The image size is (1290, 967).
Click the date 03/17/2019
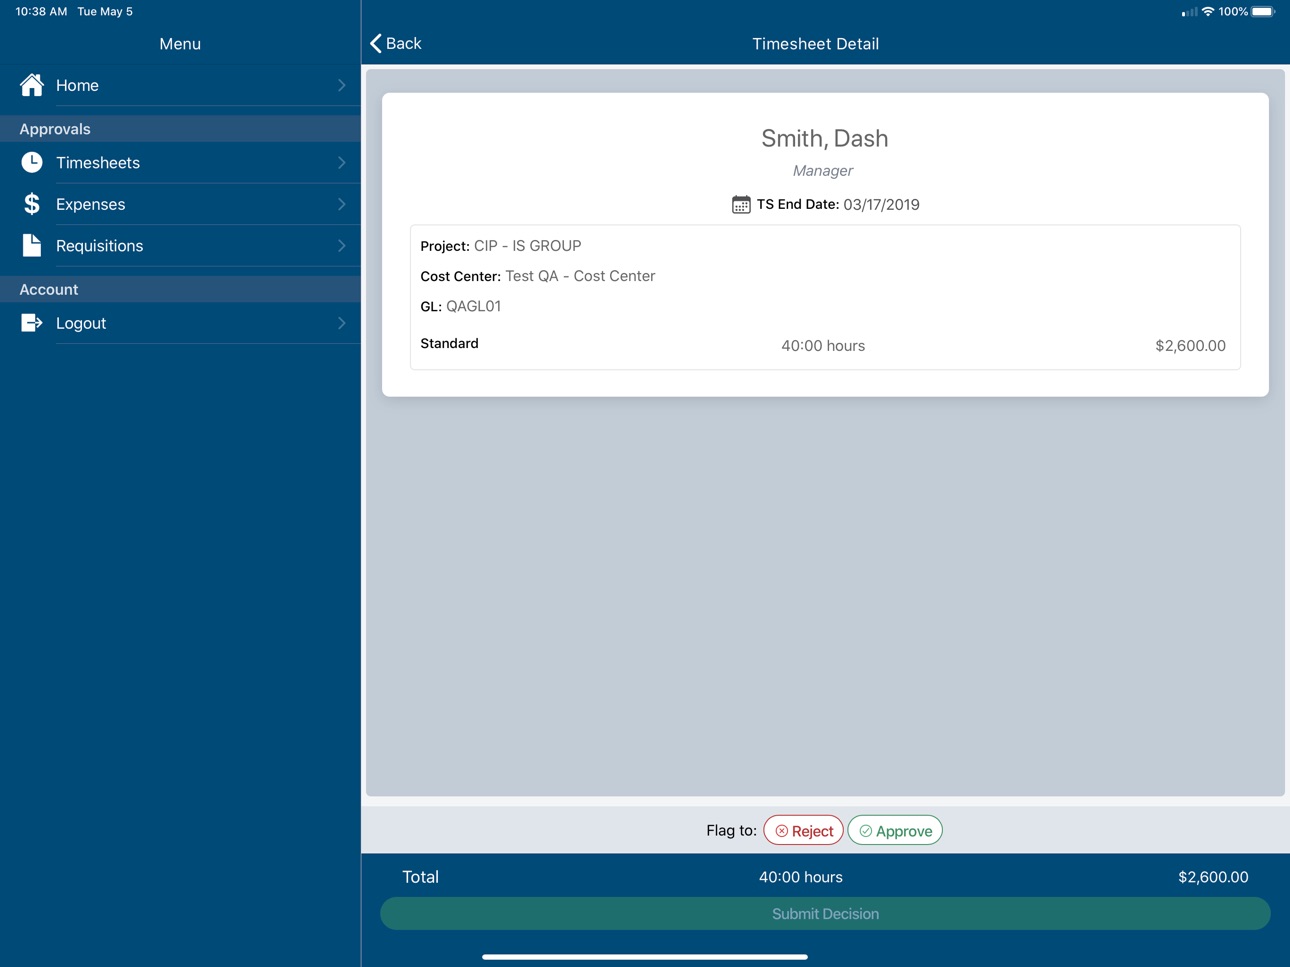pyautogui.click(x=881, y=204)
